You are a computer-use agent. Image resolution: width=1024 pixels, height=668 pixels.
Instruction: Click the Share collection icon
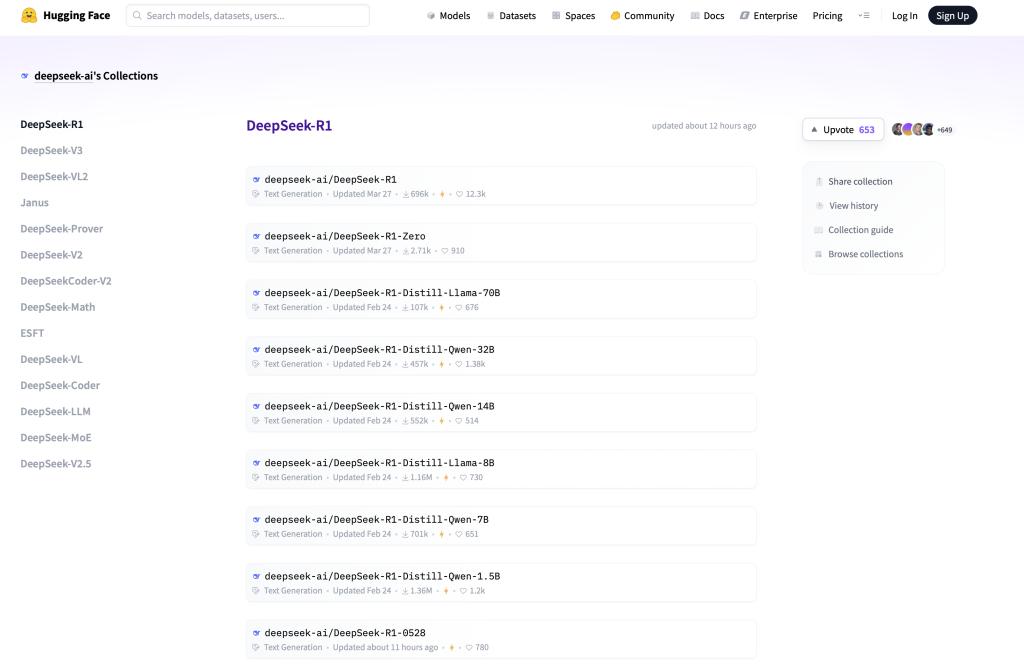(x=819, y=181)
